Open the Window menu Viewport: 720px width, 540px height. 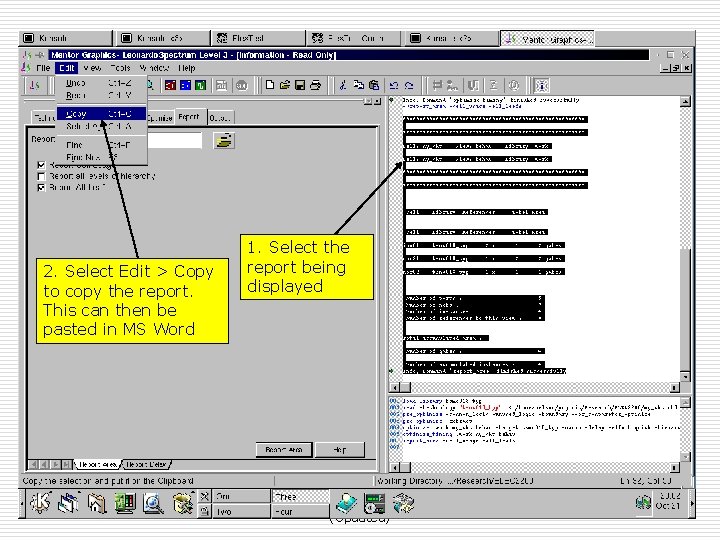coord(154,68)
